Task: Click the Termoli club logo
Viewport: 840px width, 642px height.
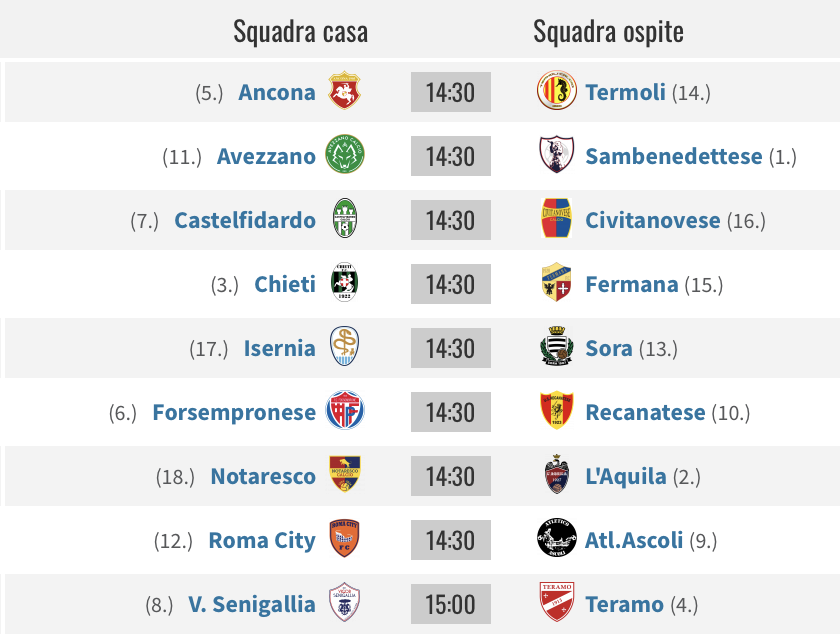Action: (x=557, y=91)
